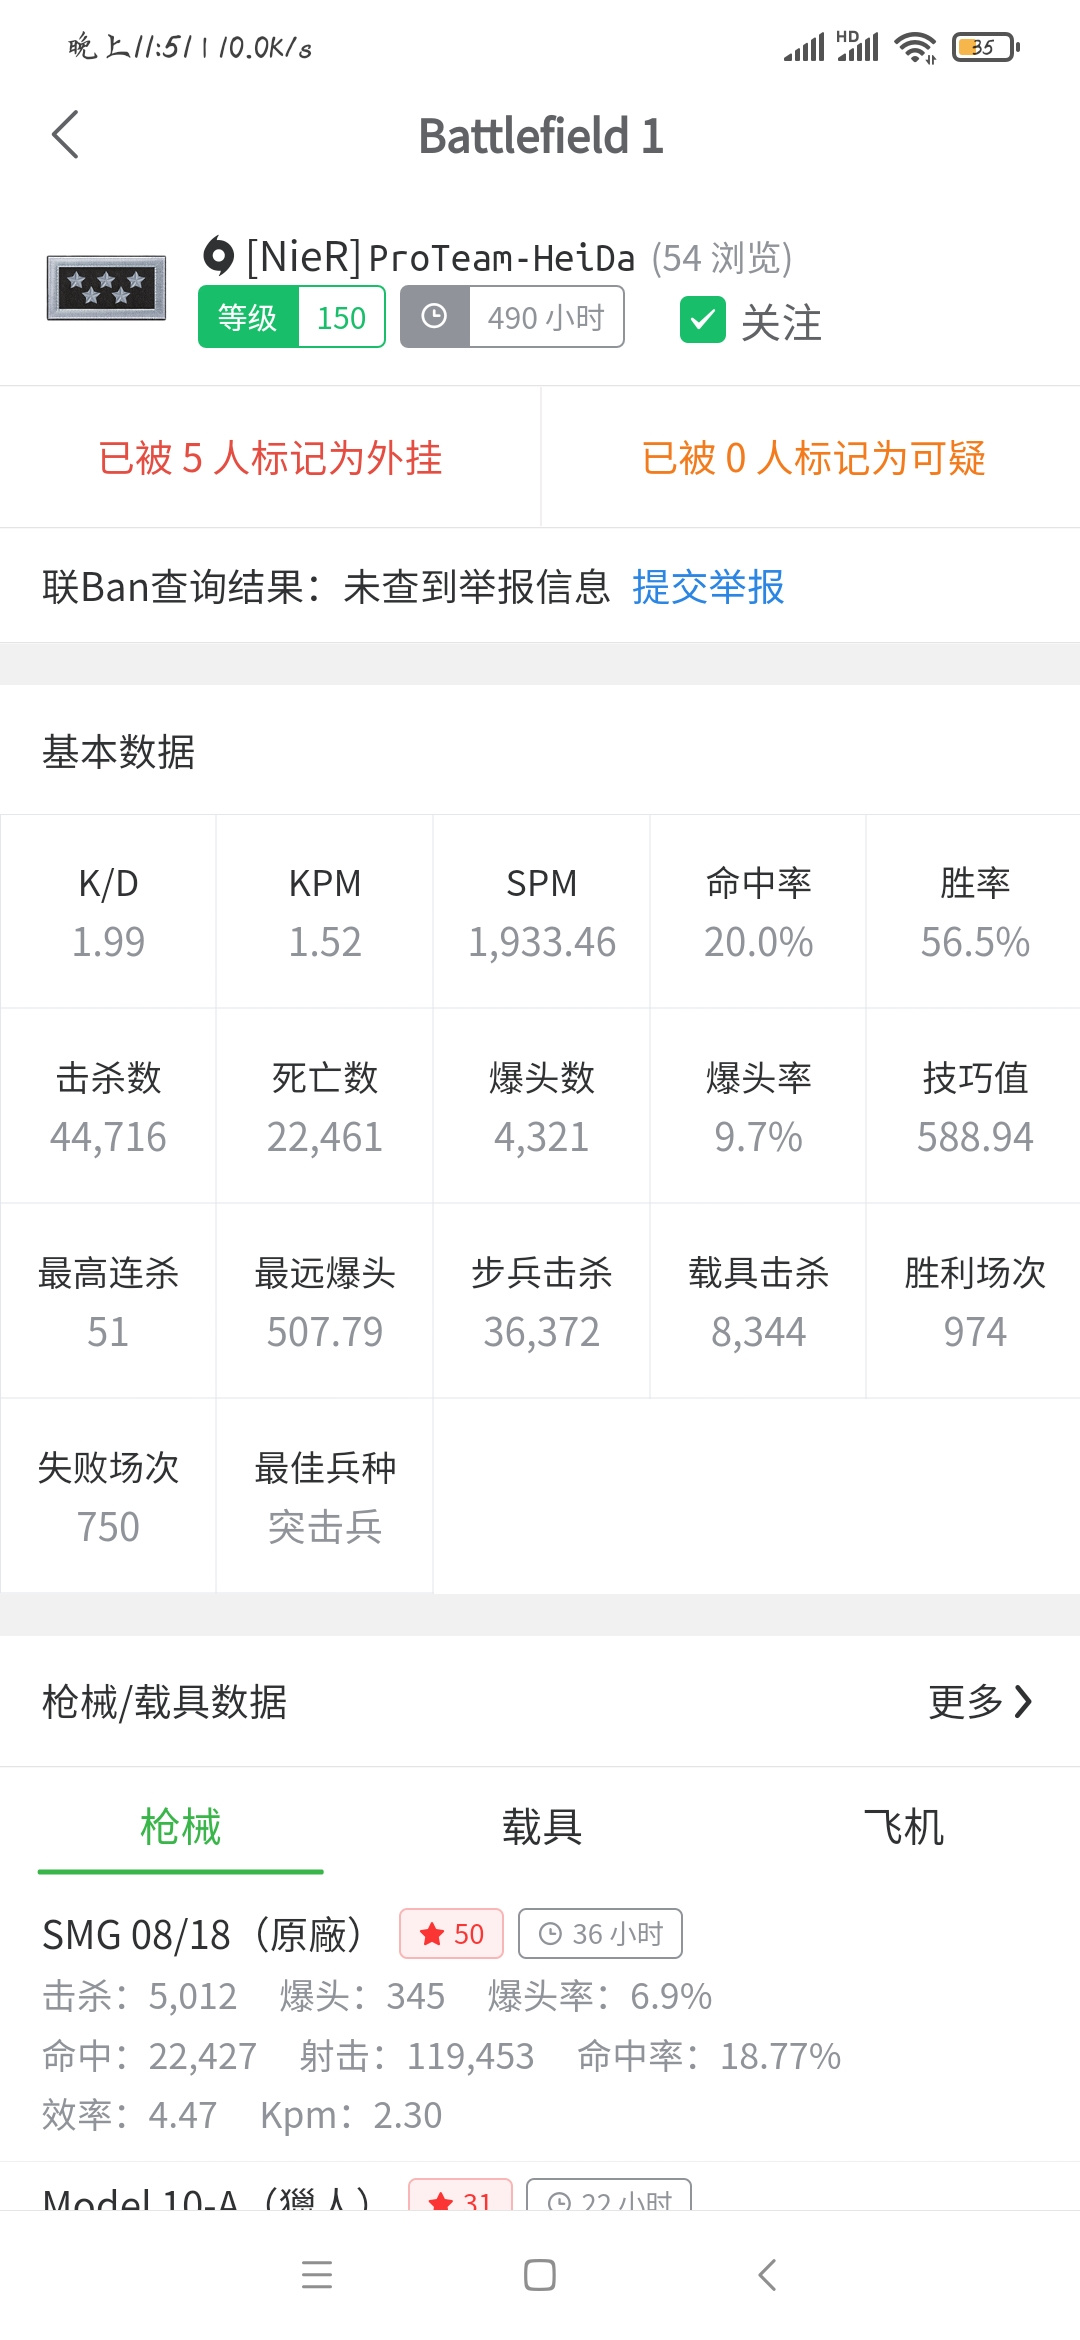Tap the chevron arrow next to 更多
This screenshot has height=2340, width=1080.
[x=1023, y=1701]
